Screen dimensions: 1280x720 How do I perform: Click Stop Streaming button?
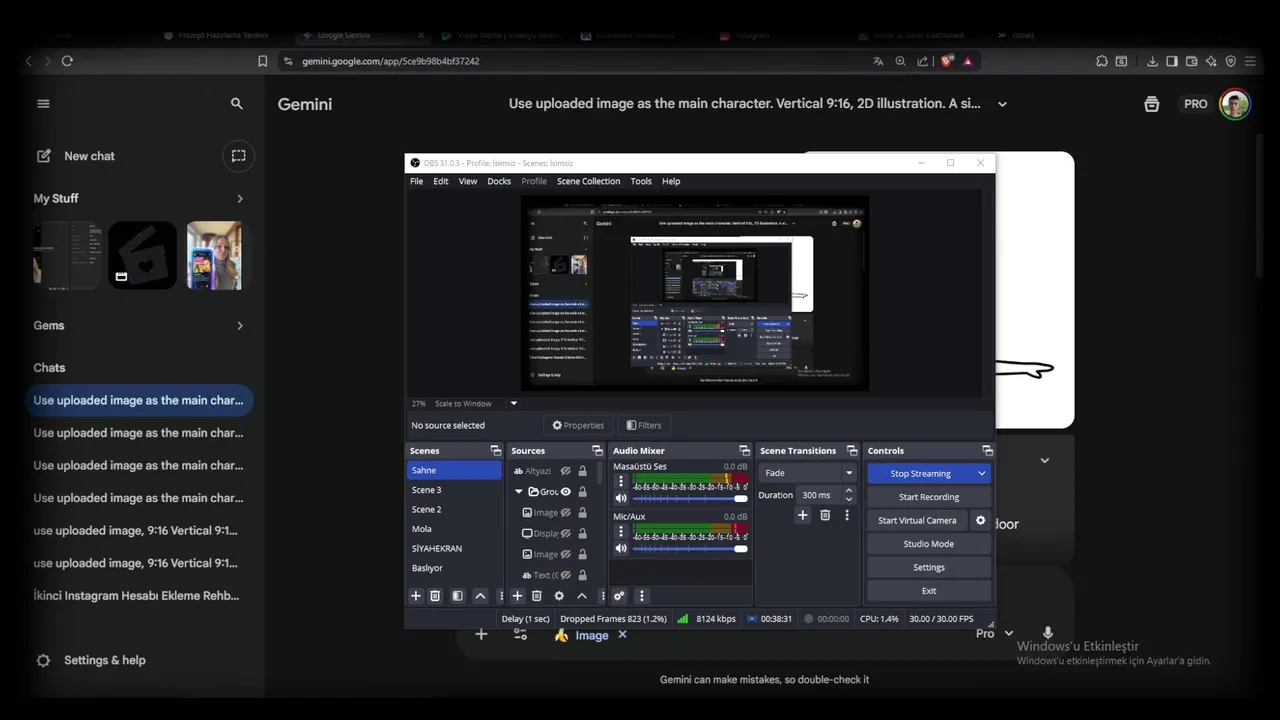920,474
